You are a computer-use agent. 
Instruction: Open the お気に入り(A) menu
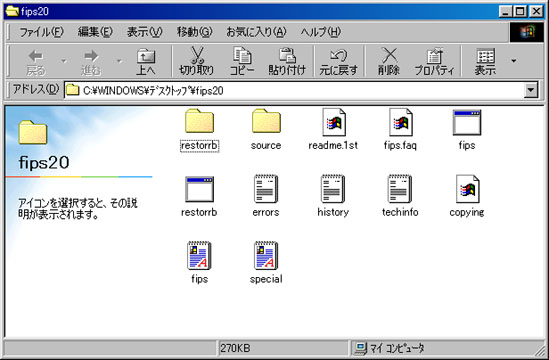coord(256,32)
